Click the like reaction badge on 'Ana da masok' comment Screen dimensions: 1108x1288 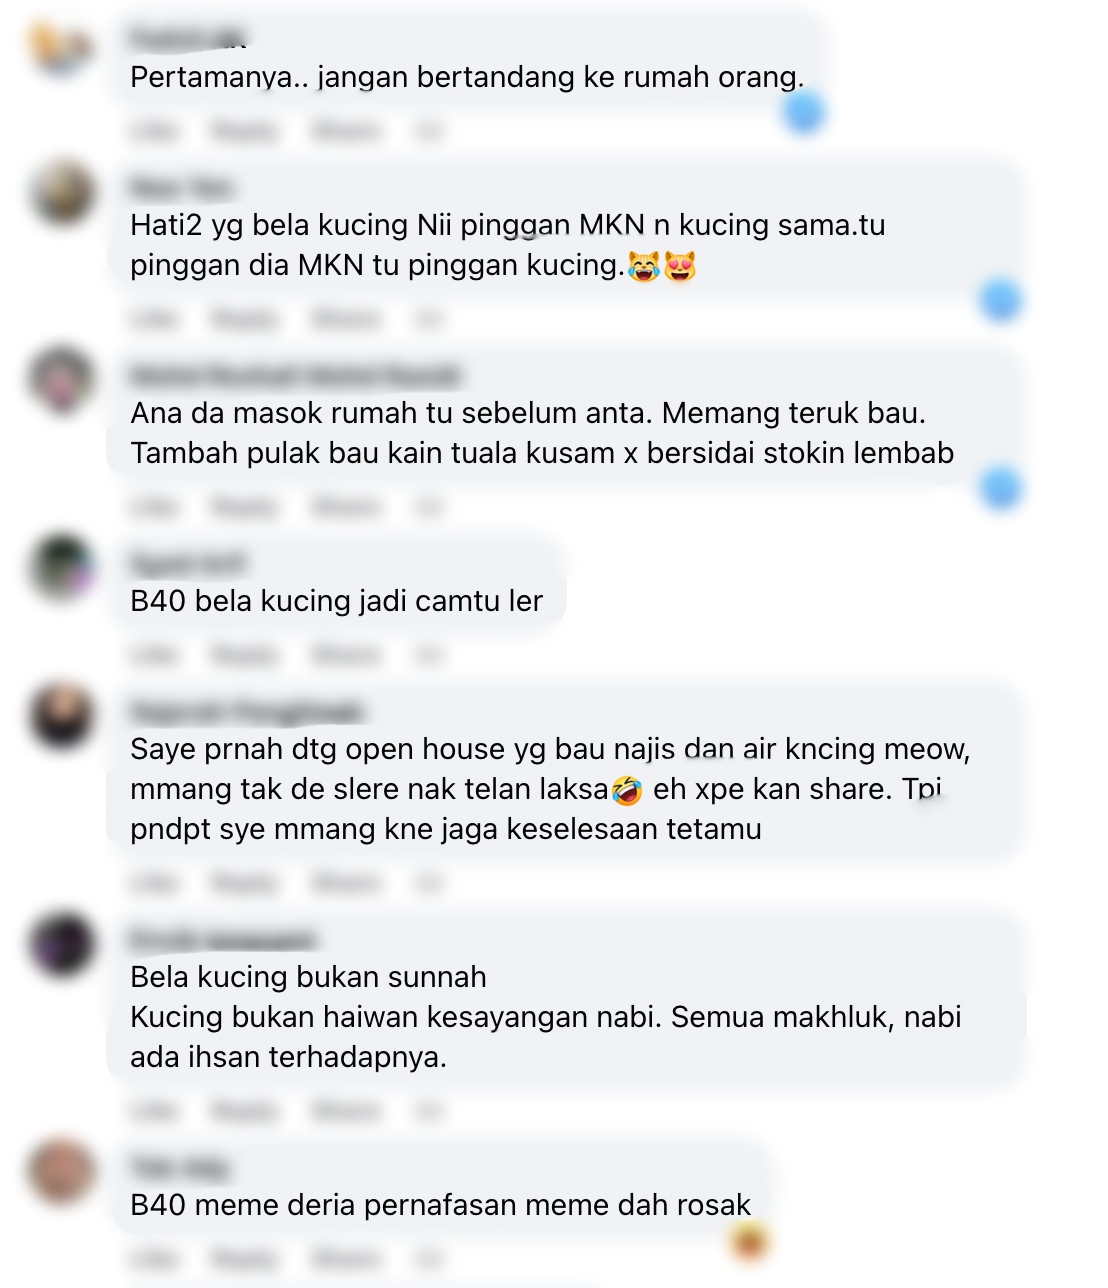point(1001,488)
